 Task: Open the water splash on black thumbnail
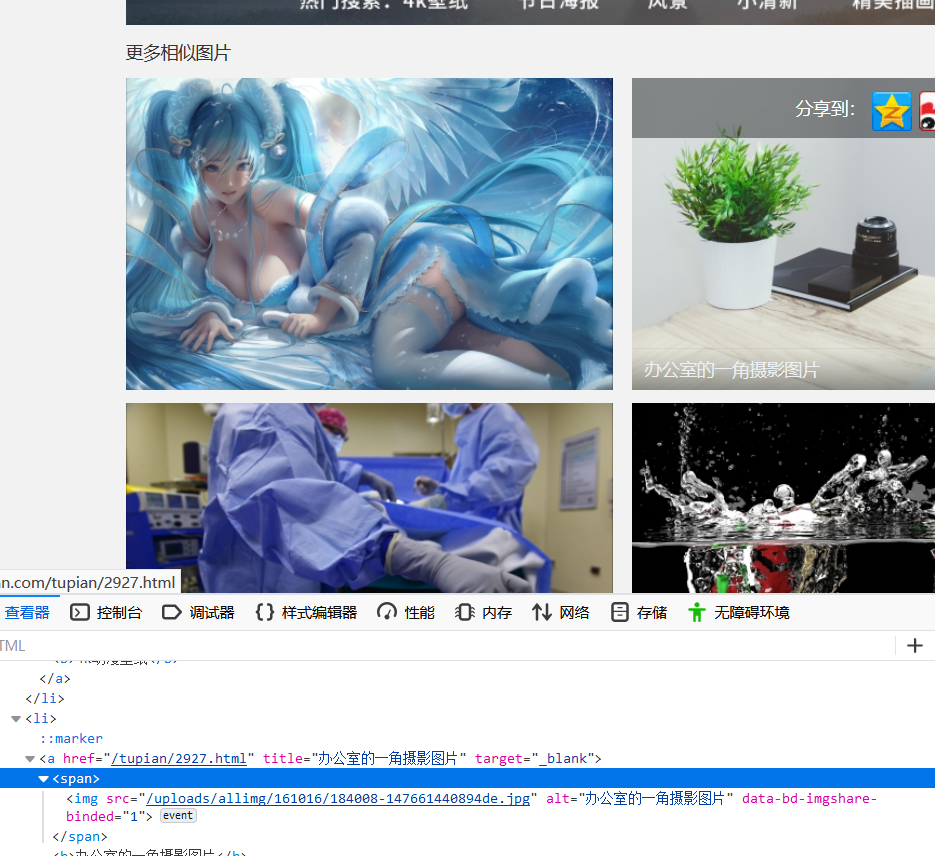pos(784,497)
